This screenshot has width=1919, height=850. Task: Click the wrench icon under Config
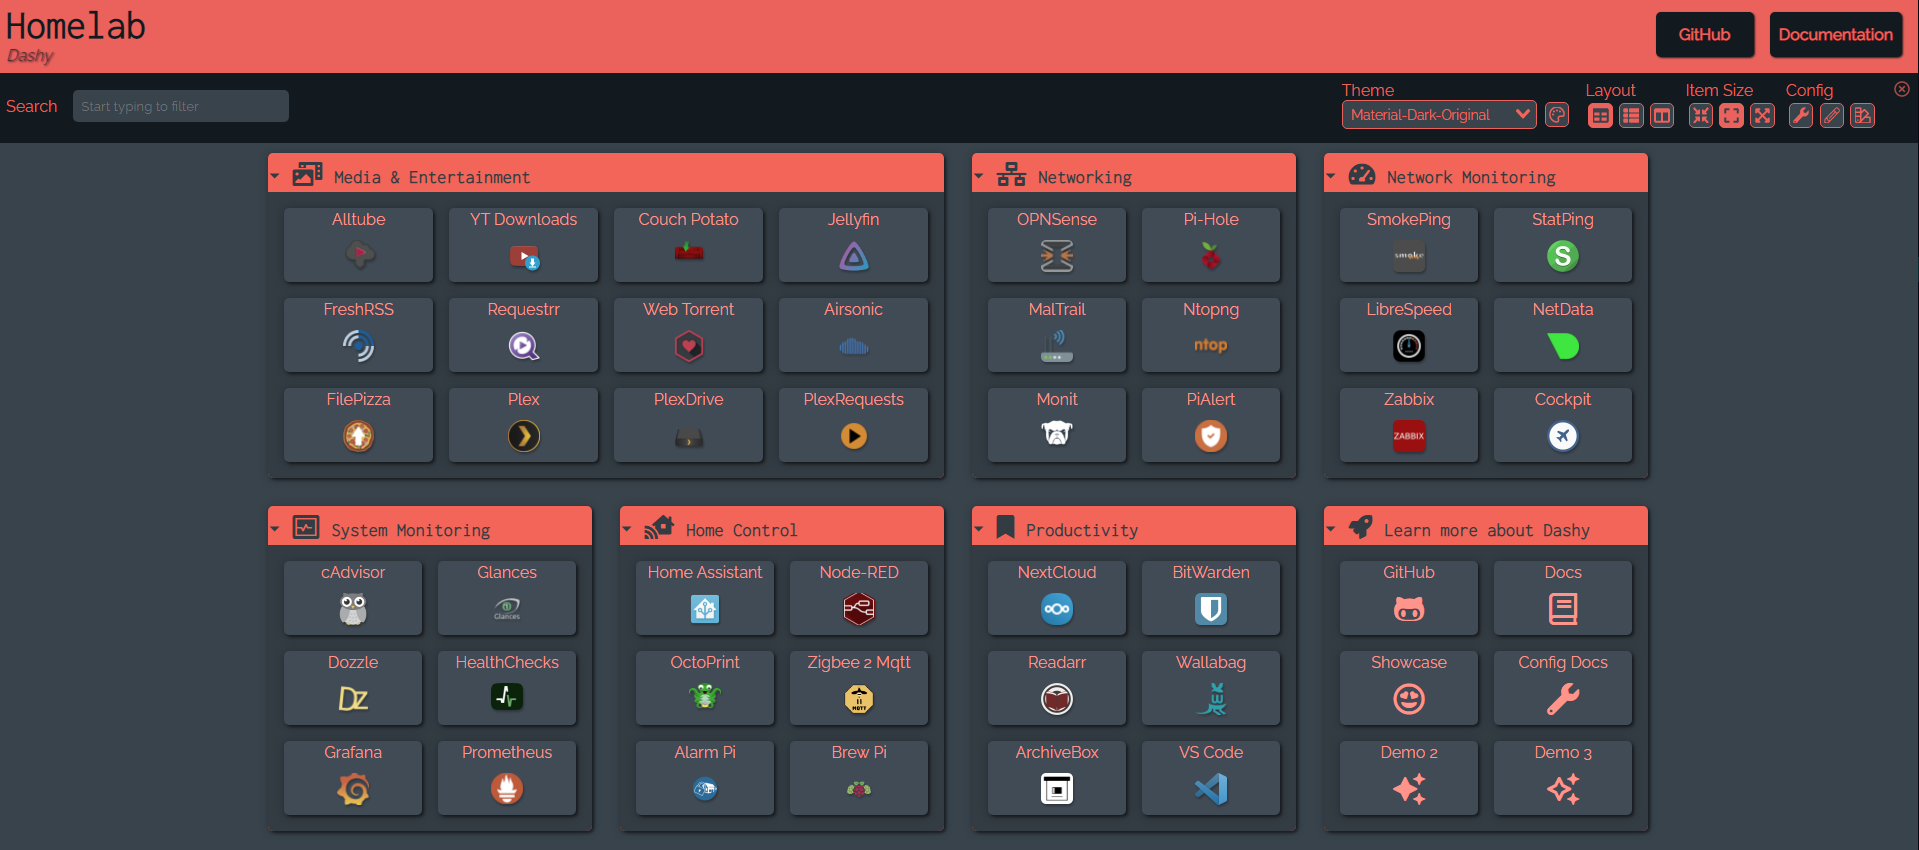1801,116
